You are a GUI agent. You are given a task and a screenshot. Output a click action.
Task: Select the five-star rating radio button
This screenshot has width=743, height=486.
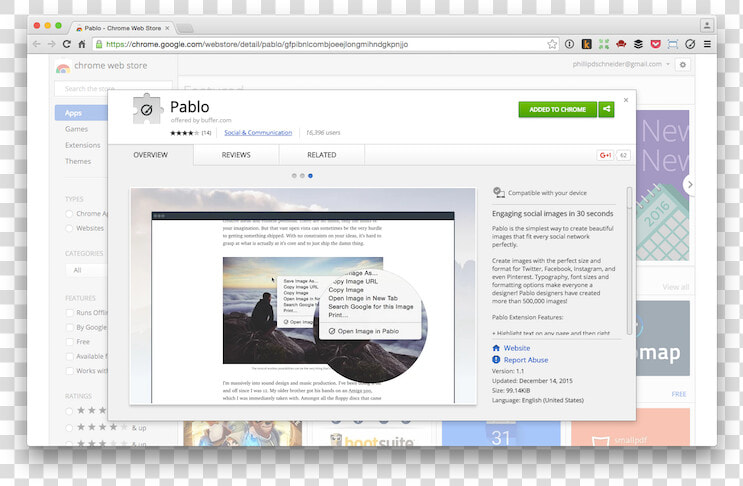pyautogui.click(x=69, y=411)
